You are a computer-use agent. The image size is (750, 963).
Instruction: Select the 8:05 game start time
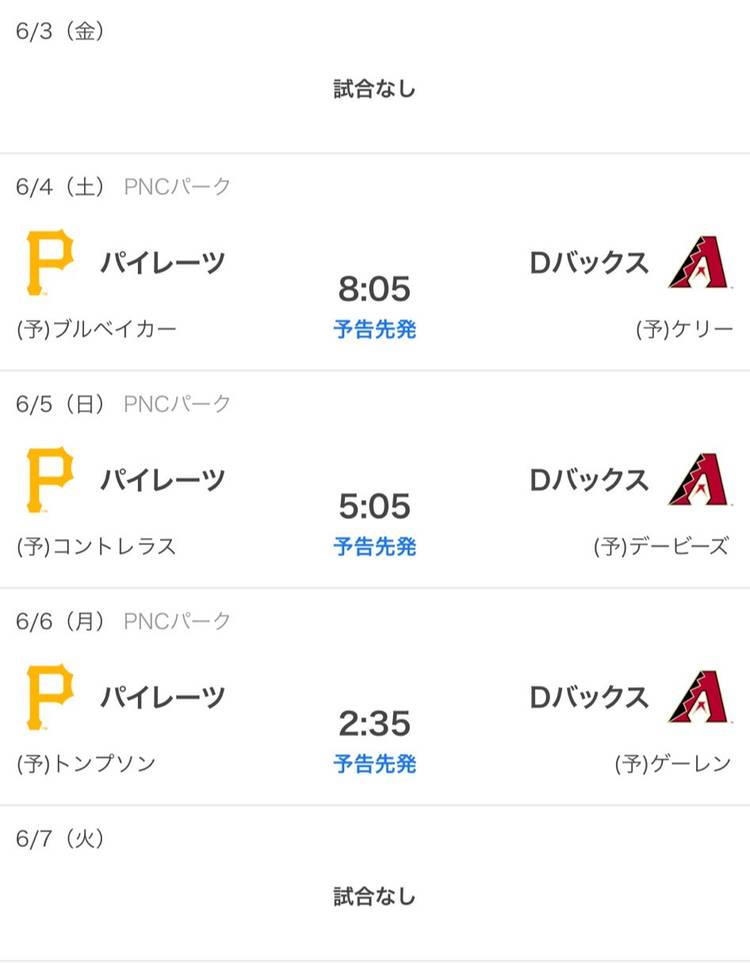tap(375, 290)
